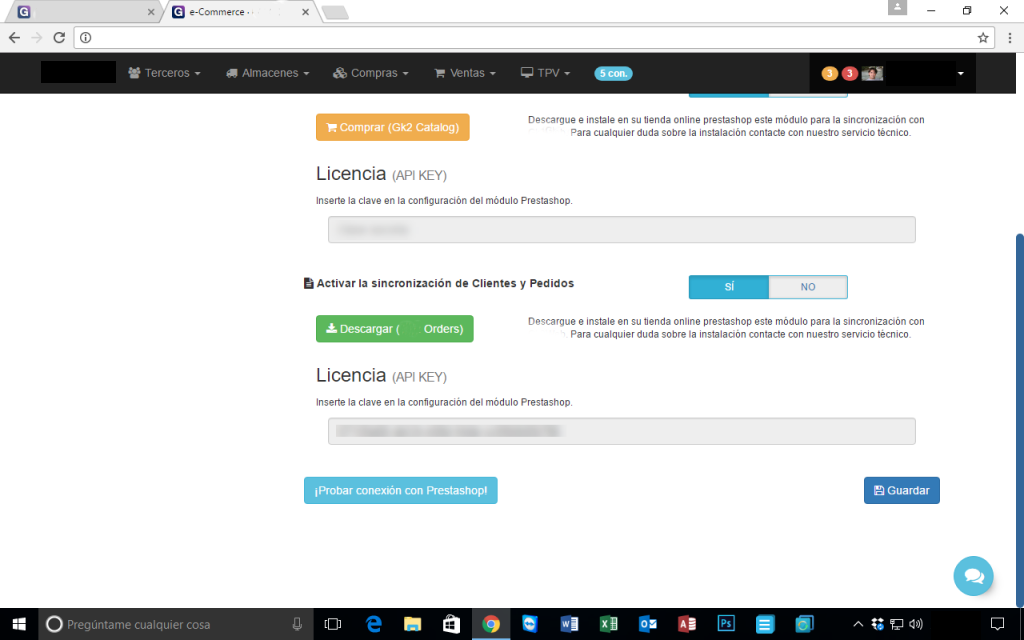
Task: Click the green Descargar Orders button
Action: (x=394, y=329)
